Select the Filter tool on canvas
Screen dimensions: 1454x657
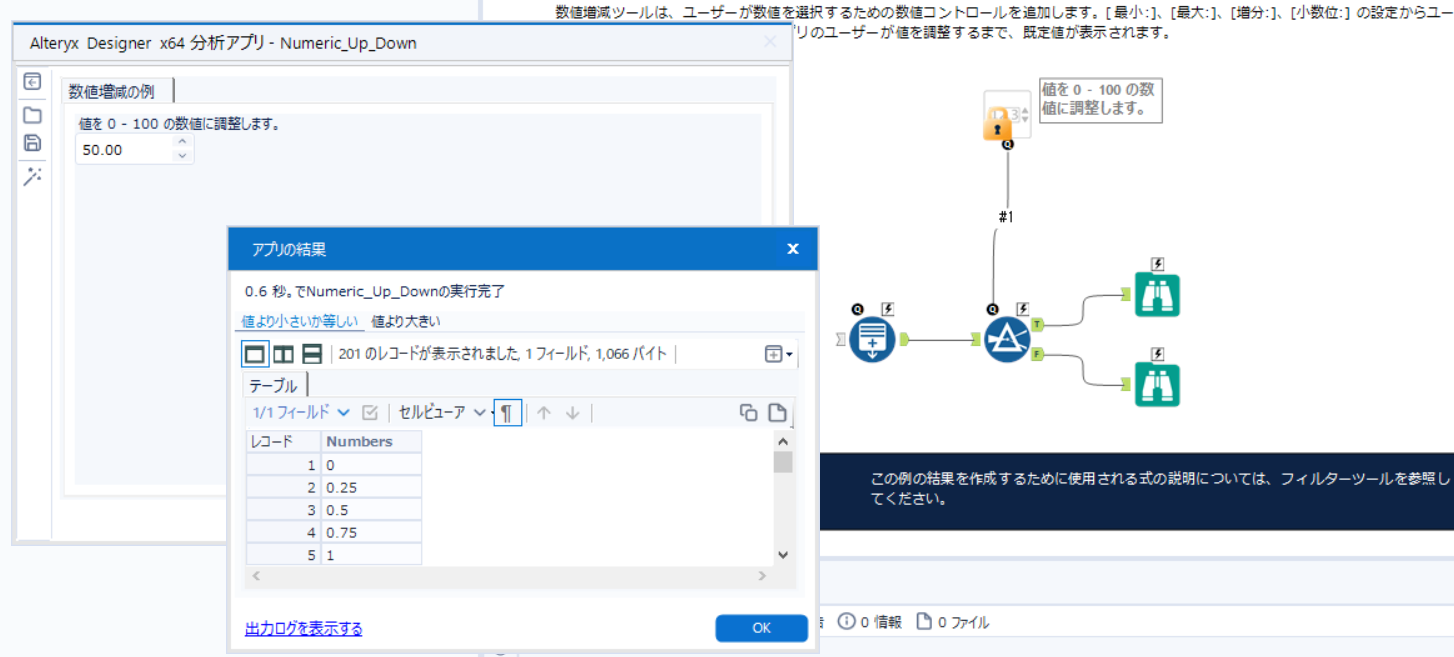coord(1006,340)
